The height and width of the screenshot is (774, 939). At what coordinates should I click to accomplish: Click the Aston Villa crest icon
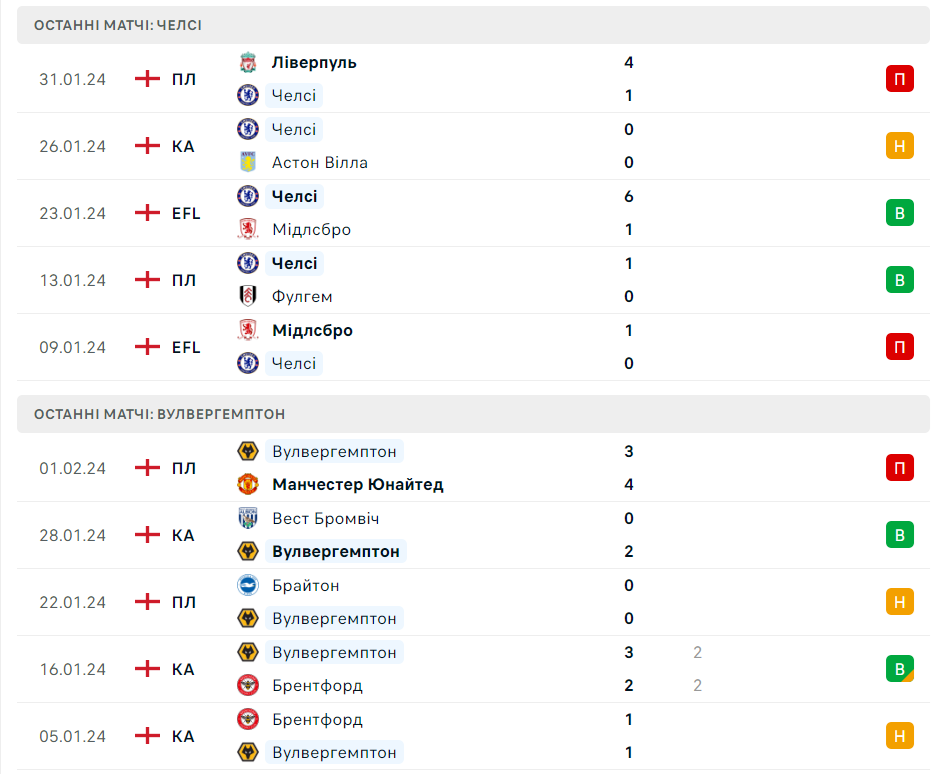click(247, 163)
